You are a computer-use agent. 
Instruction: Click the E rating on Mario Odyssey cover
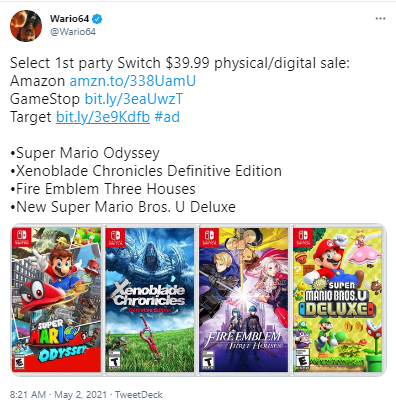[x=19, y=362]
